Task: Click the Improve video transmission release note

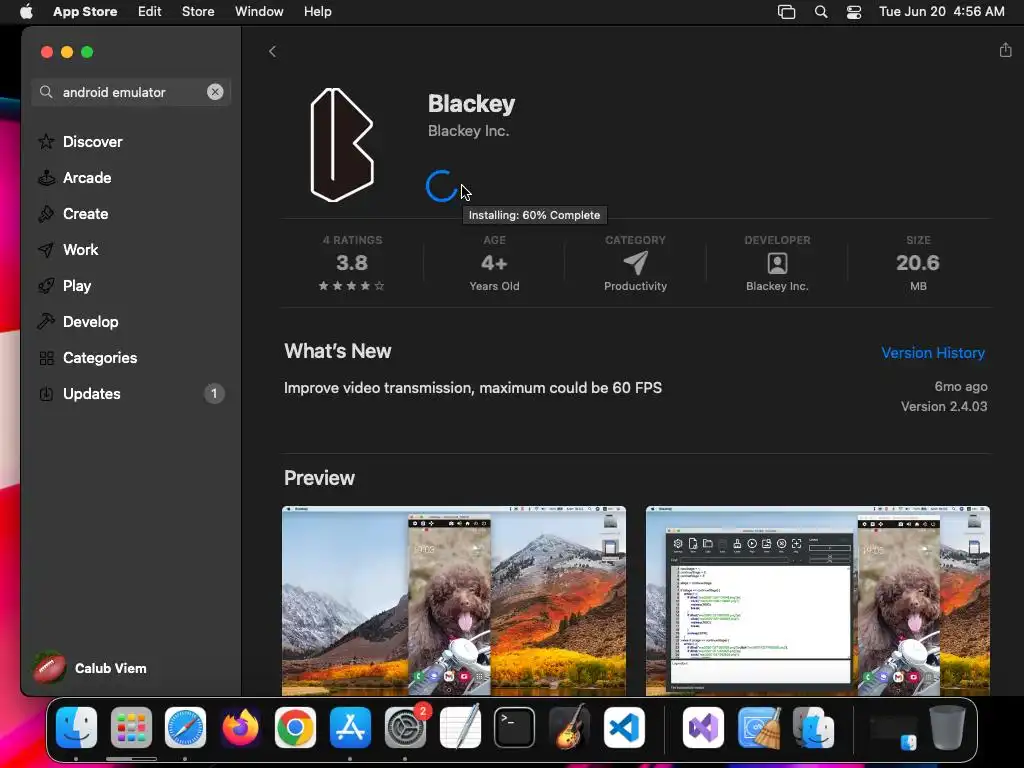Action: pyautogui.click(x=473, y=388)
